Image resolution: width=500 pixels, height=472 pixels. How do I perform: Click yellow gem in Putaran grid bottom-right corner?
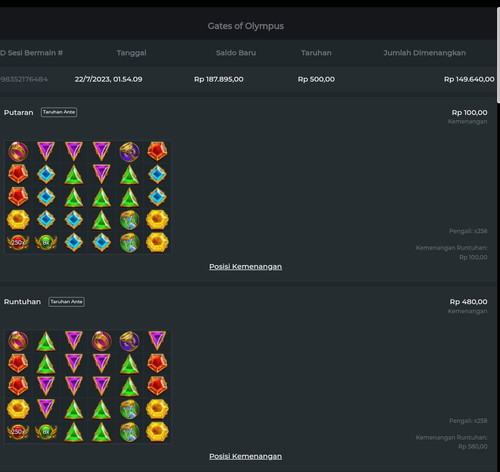[157, 242]
